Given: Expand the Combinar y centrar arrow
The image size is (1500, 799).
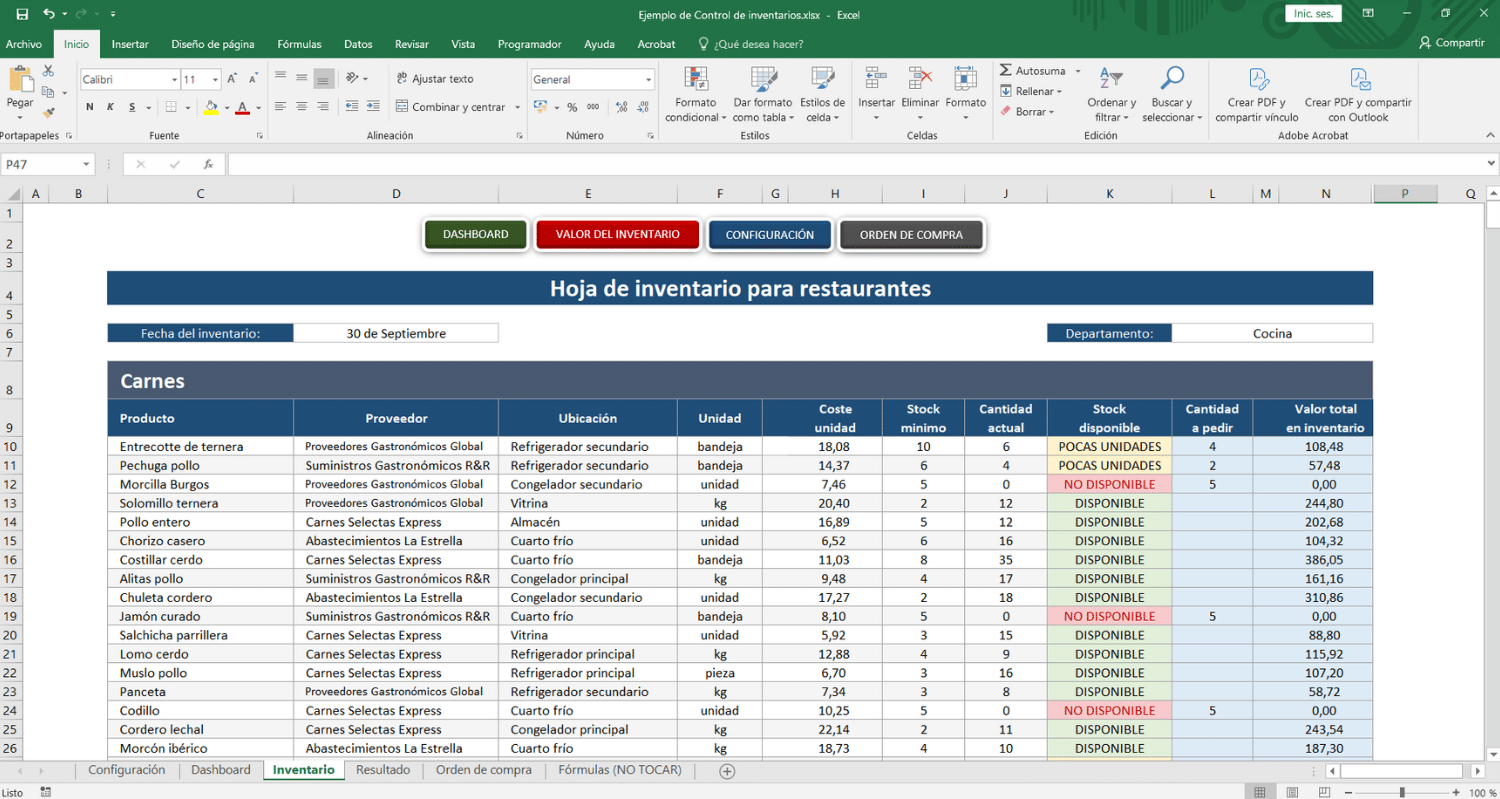Looking at the screenshot, I should [517, 107].
